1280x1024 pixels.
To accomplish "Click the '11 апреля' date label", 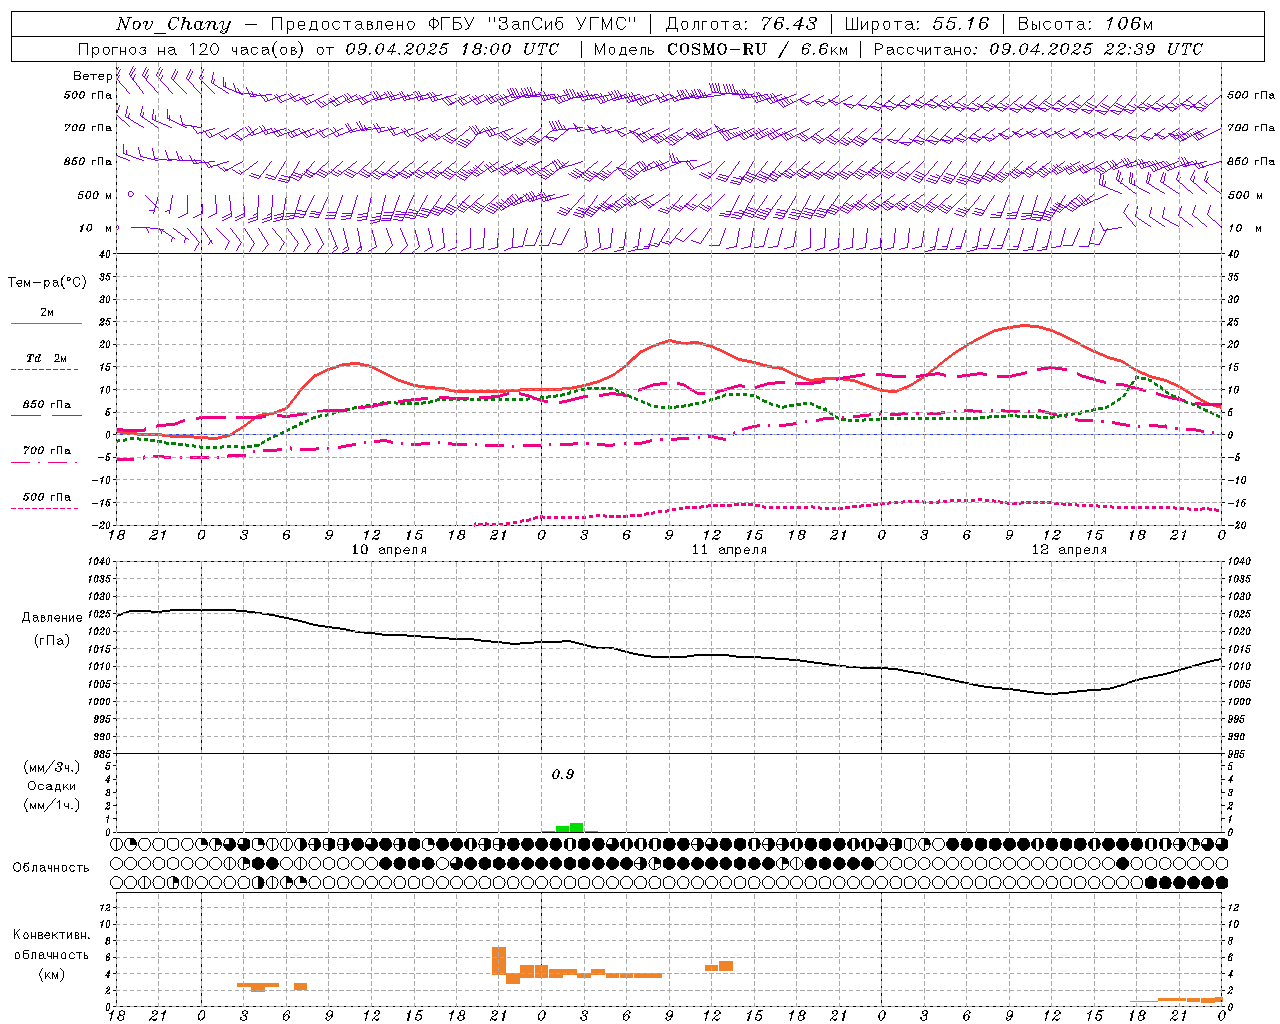I will [729, 550].
